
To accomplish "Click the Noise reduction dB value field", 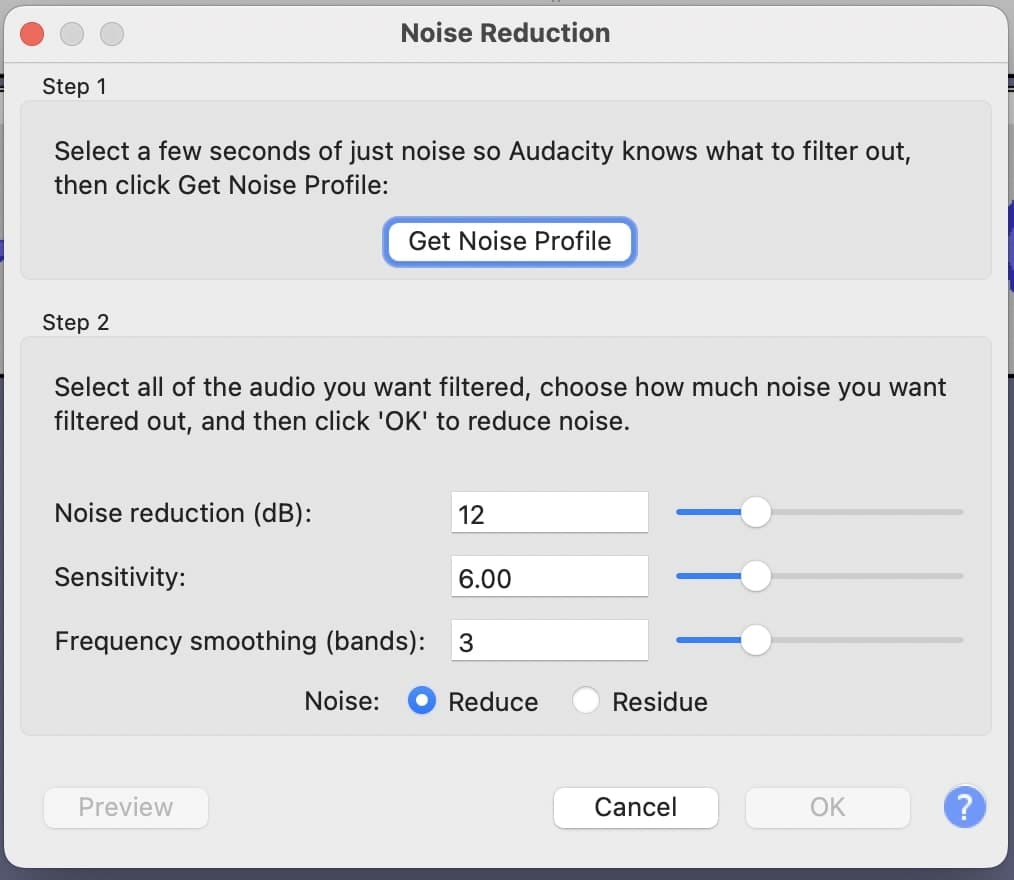I will (x=549, y=512).
